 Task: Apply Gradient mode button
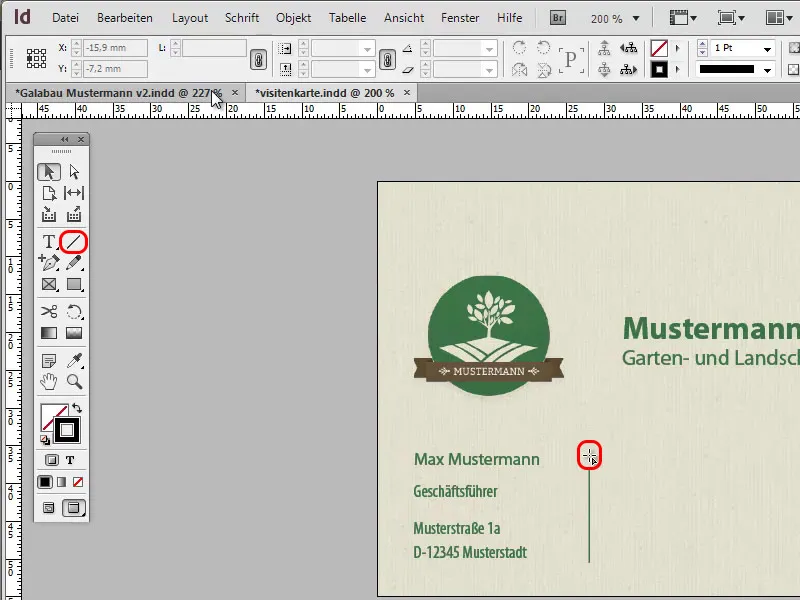pyautogui.click(x=62, y=482)
